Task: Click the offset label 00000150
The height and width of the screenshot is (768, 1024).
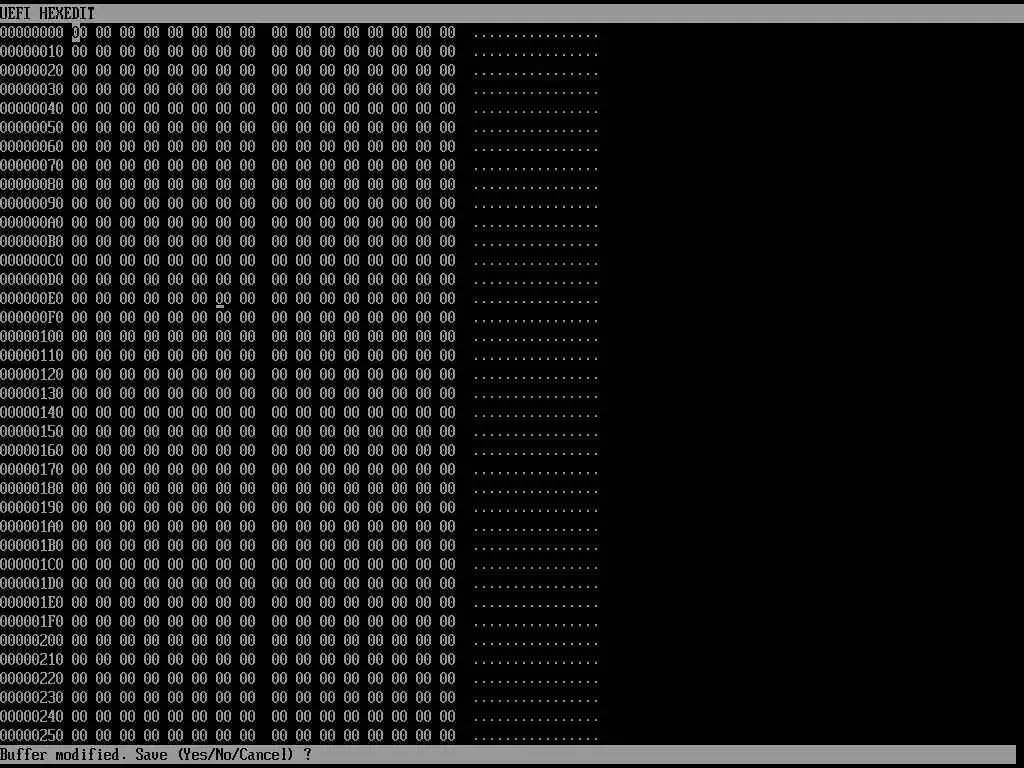Action: click(x=32, y=432)
